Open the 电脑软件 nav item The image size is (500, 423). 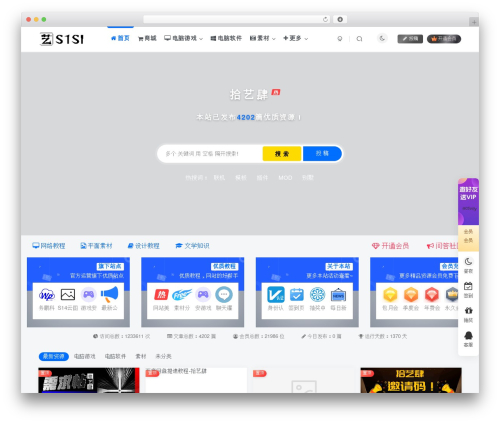[226, 38]
